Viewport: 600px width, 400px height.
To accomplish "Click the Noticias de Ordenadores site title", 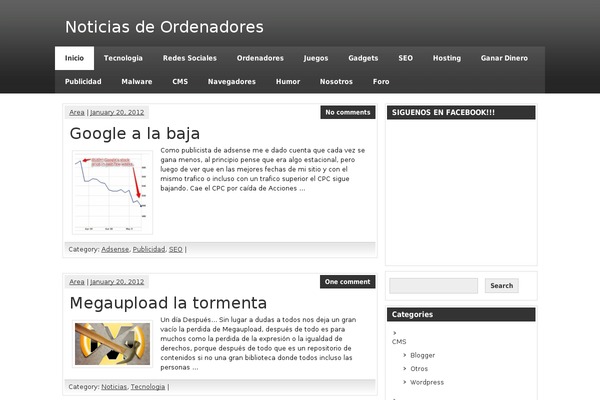I will click(x=164, y=27).
